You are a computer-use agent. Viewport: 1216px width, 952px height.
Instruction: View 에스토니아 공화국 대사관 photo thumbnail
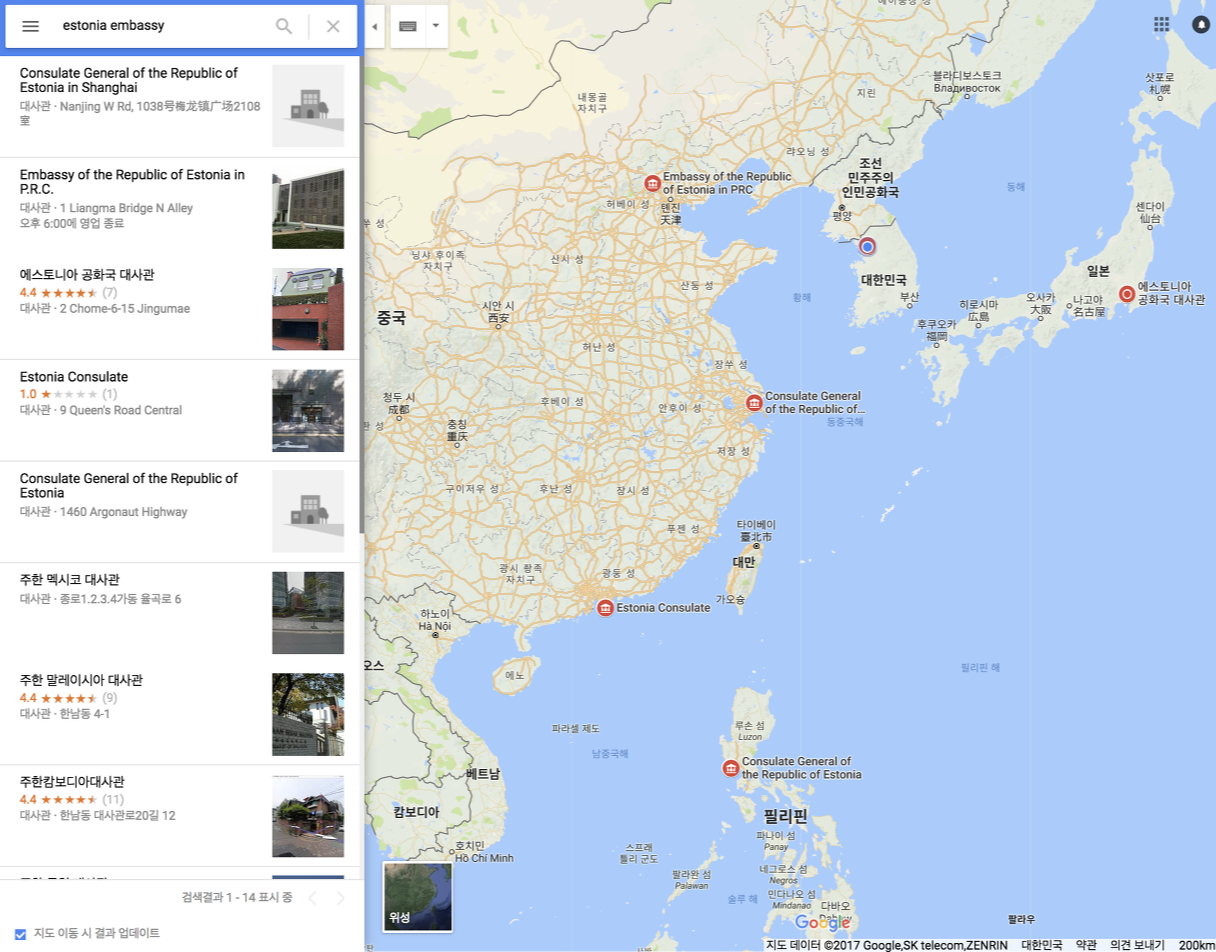(308, 309)
